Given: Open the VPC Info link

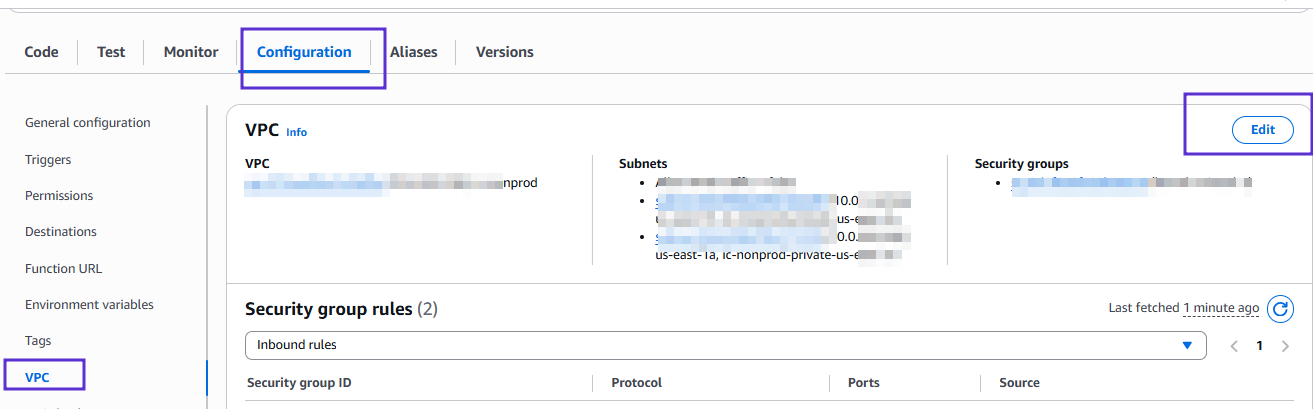Looking at the screenshot, I should [297, 132].
